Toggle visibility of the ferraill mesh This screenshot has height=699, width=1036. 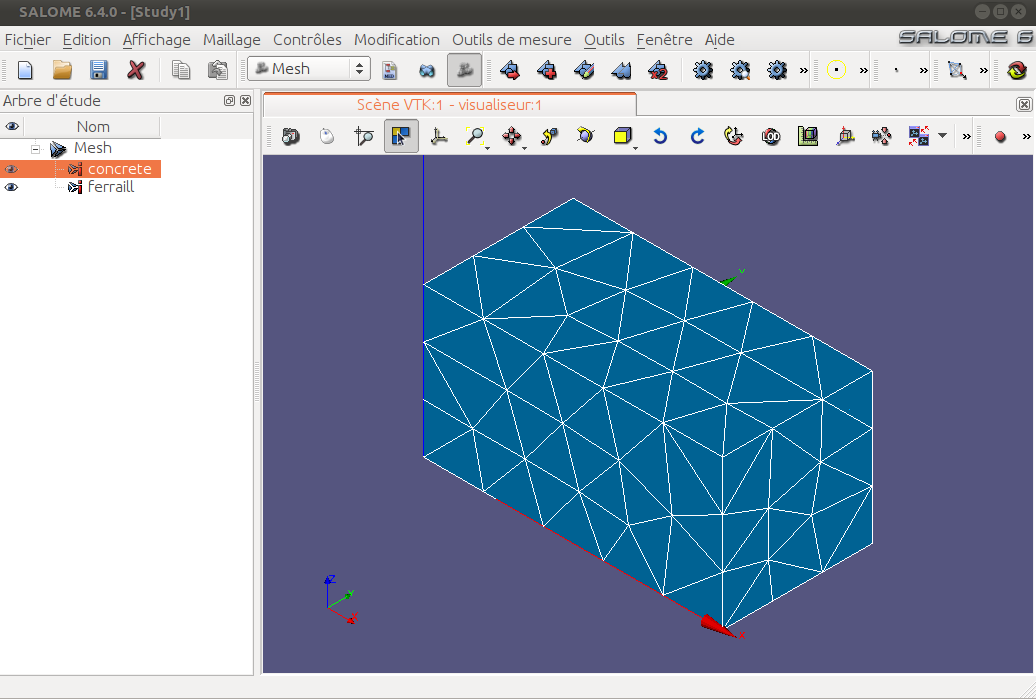(12, 187)
